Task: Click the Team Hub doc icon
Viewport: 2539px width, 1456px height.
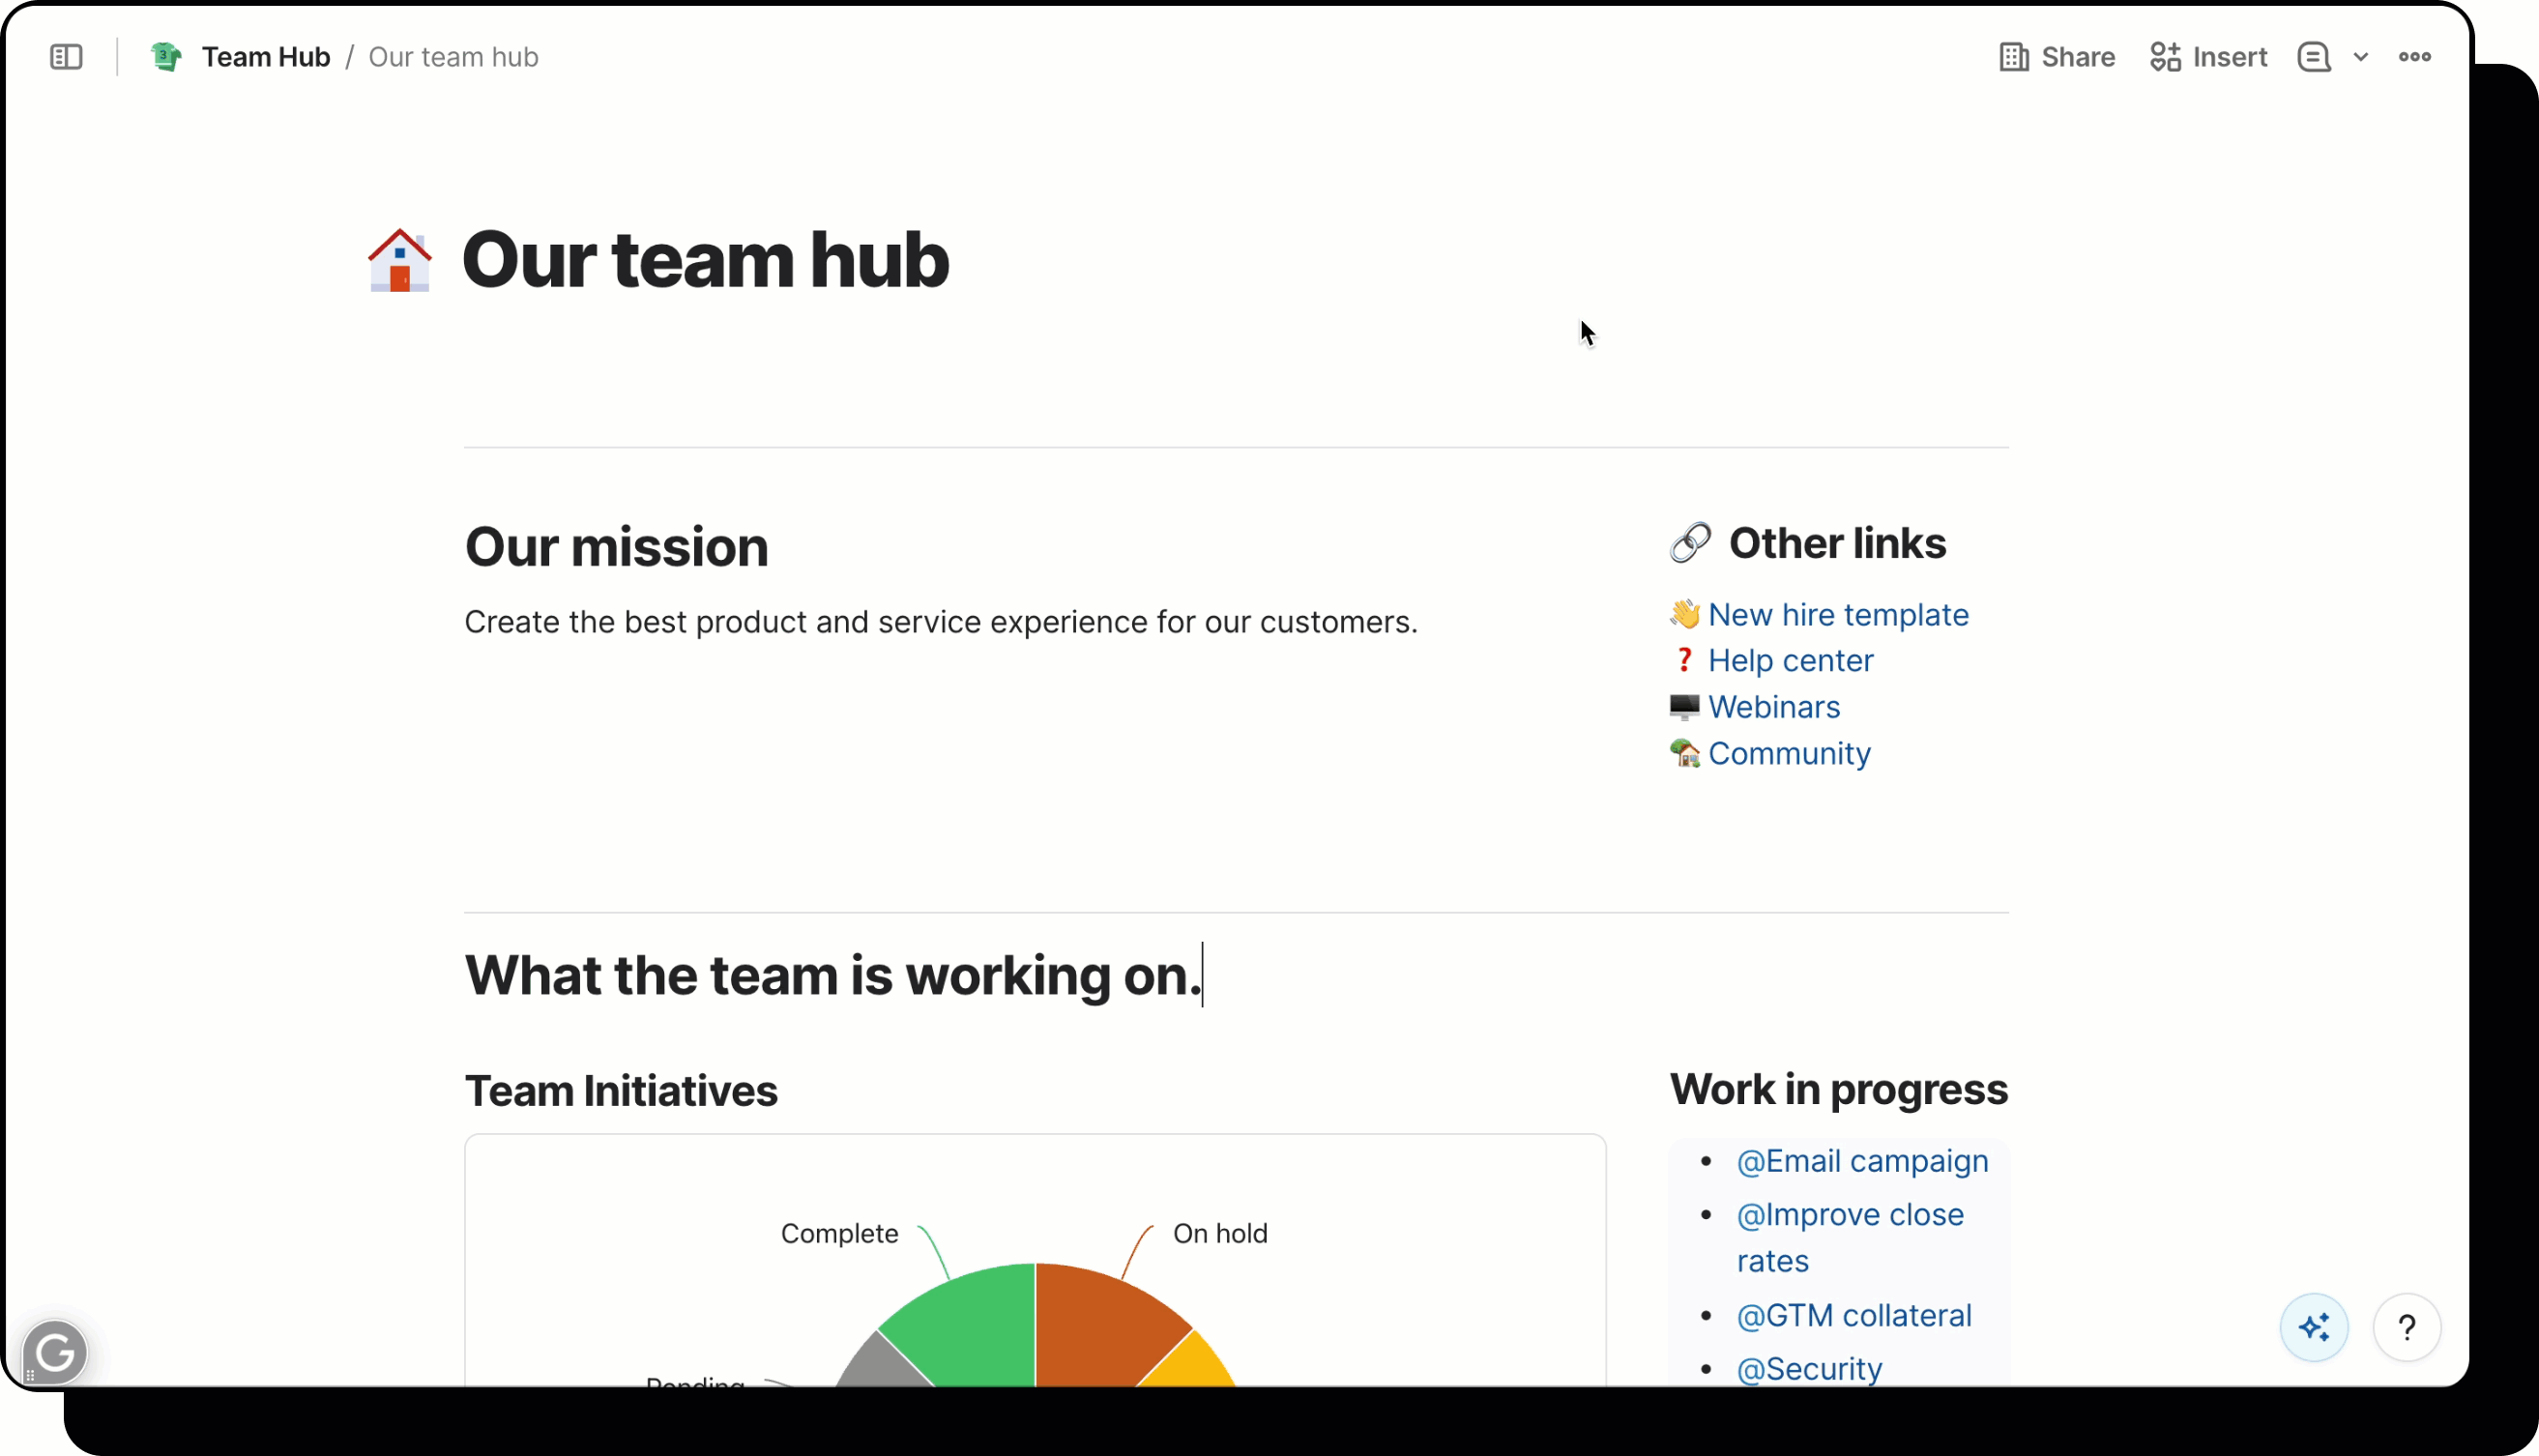Action: pos(166,57)
